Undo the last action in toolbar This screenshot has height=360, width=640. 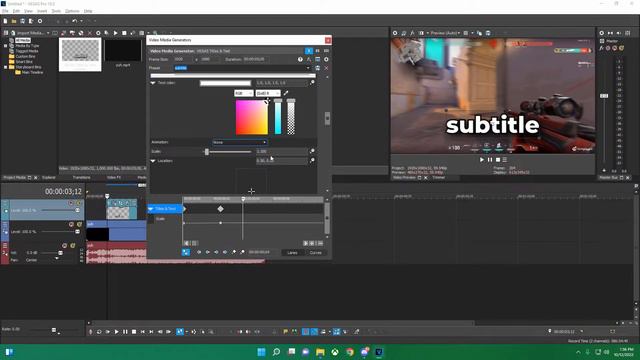(x=74, y=21)
